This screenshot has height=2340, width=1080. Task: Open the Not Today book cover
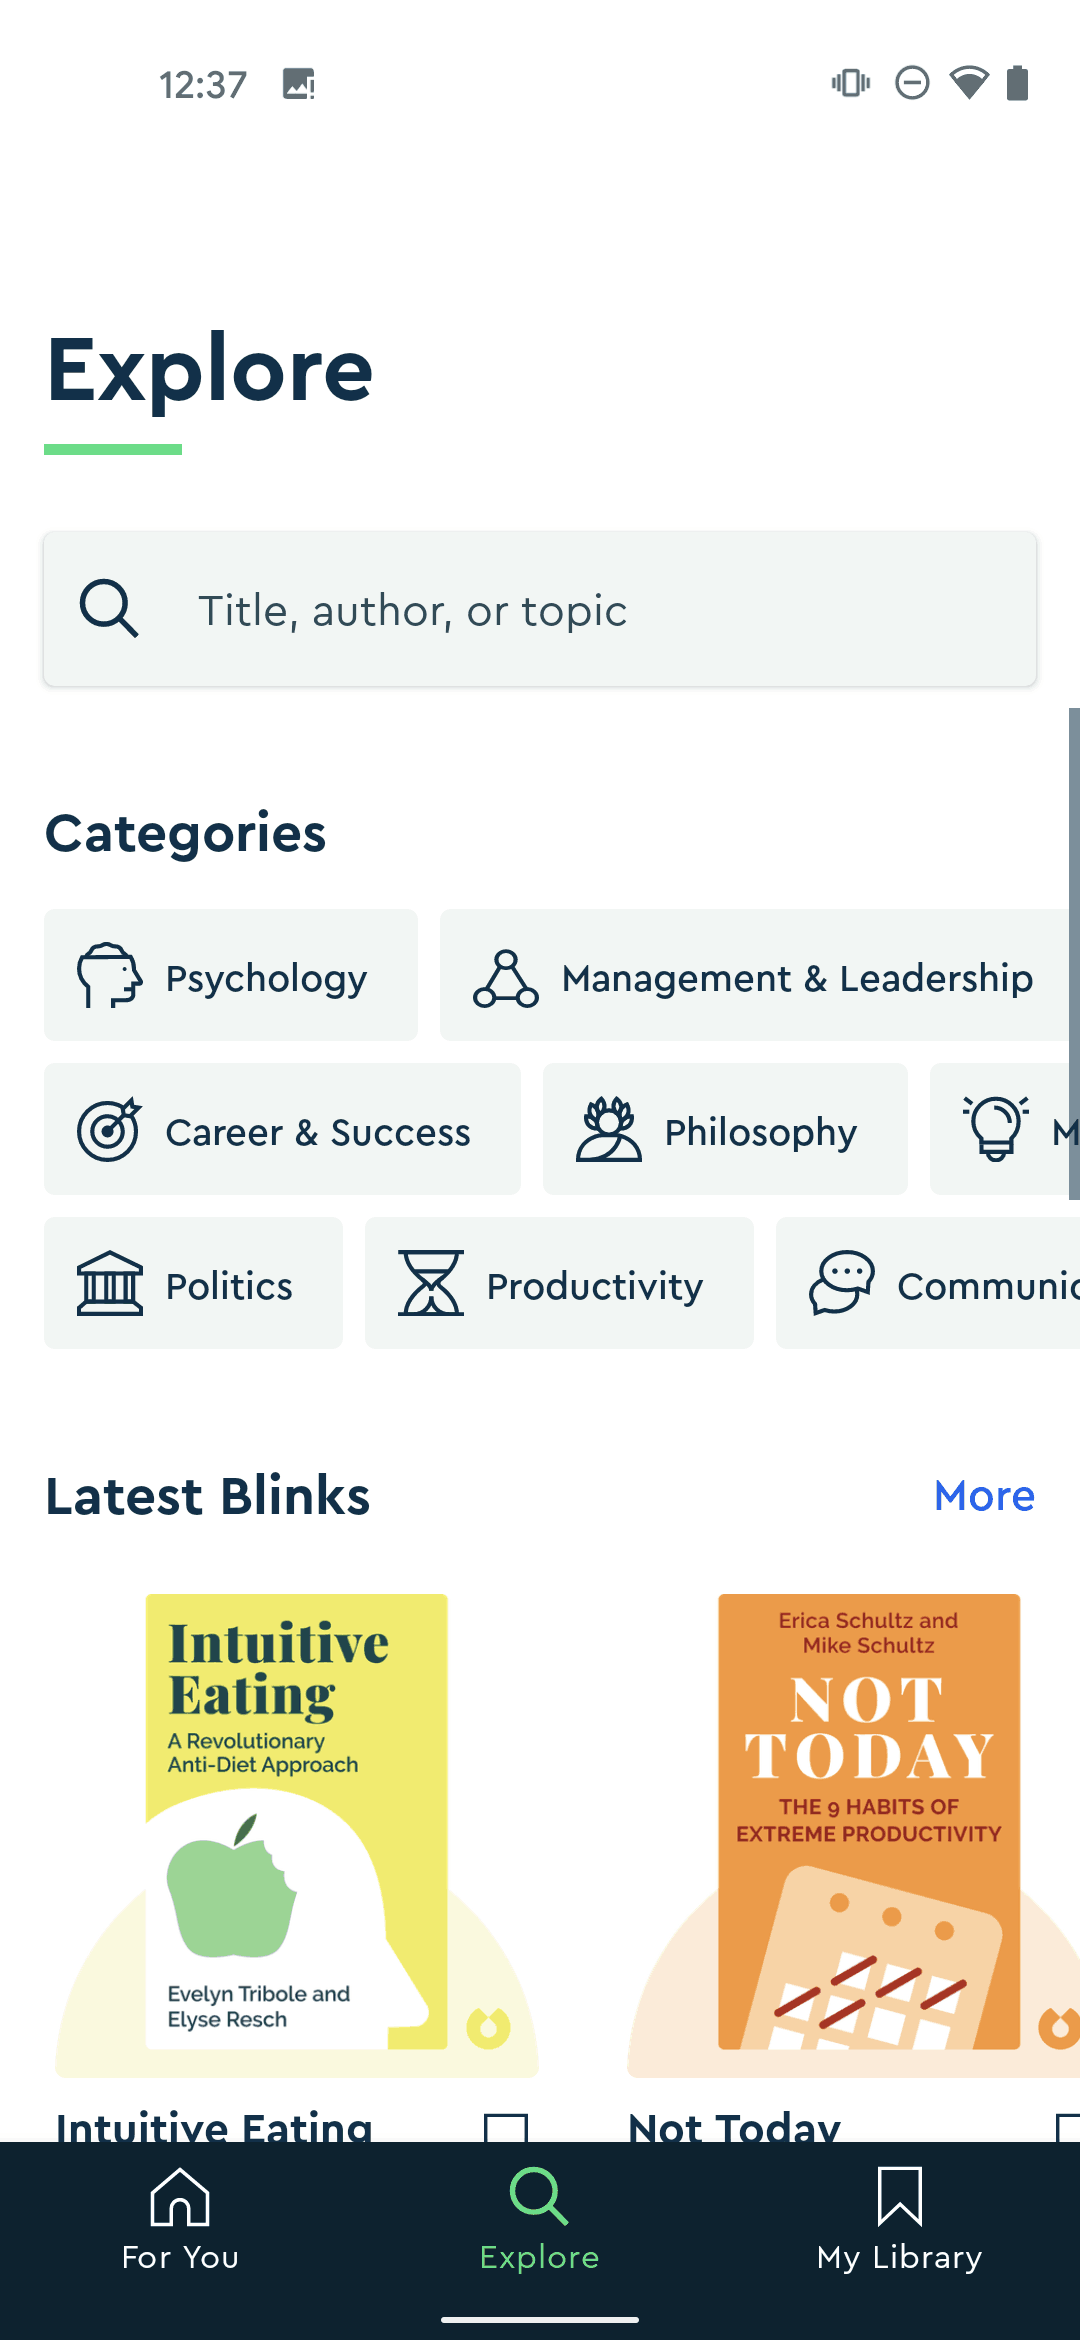tap(869, 1821)
